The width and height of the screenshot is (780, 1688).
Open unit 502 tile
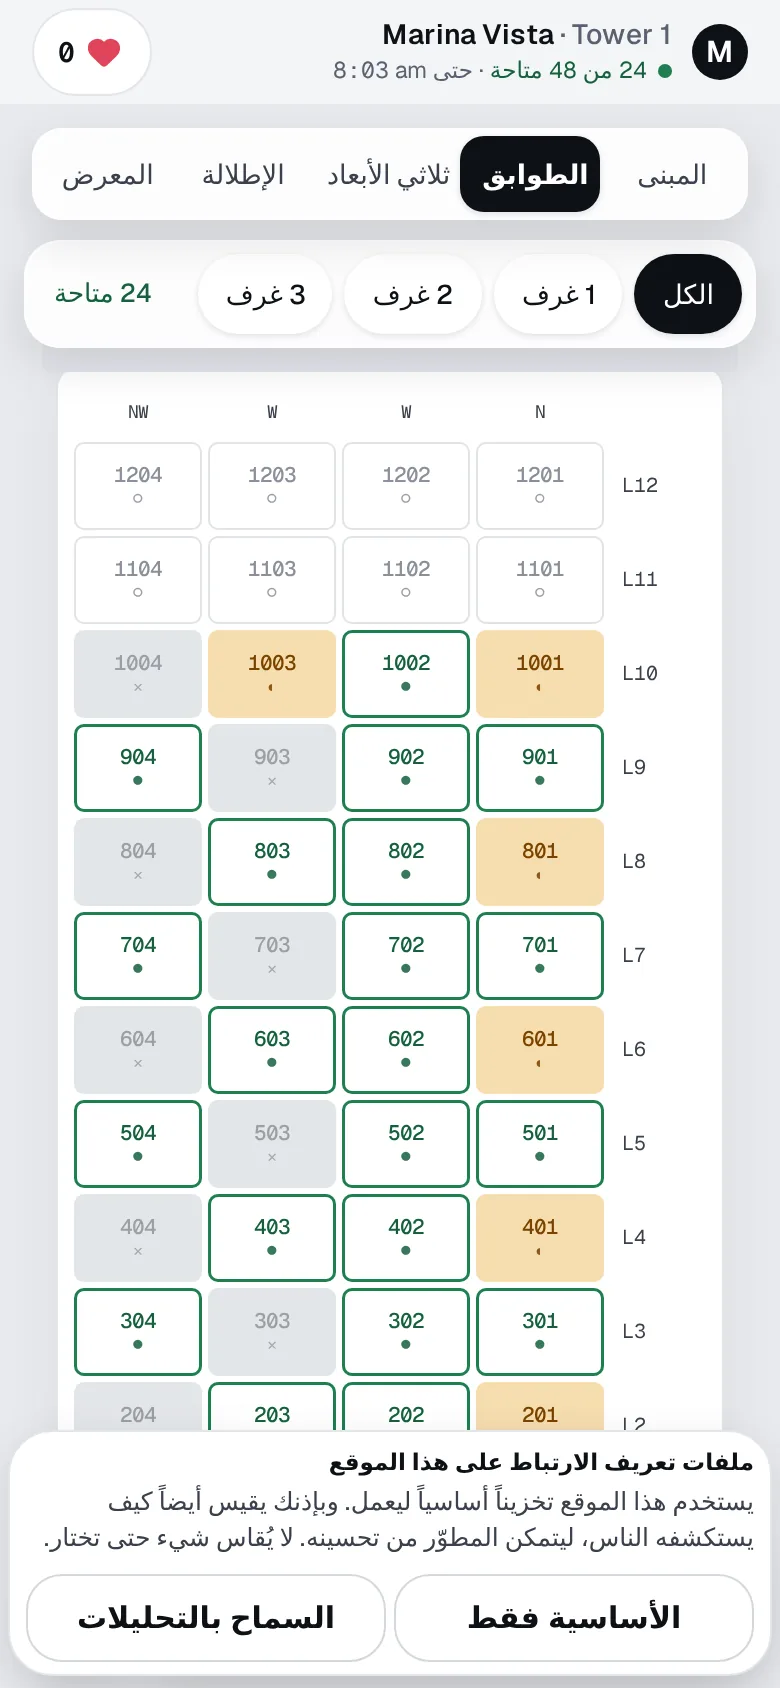point(406,1144)
